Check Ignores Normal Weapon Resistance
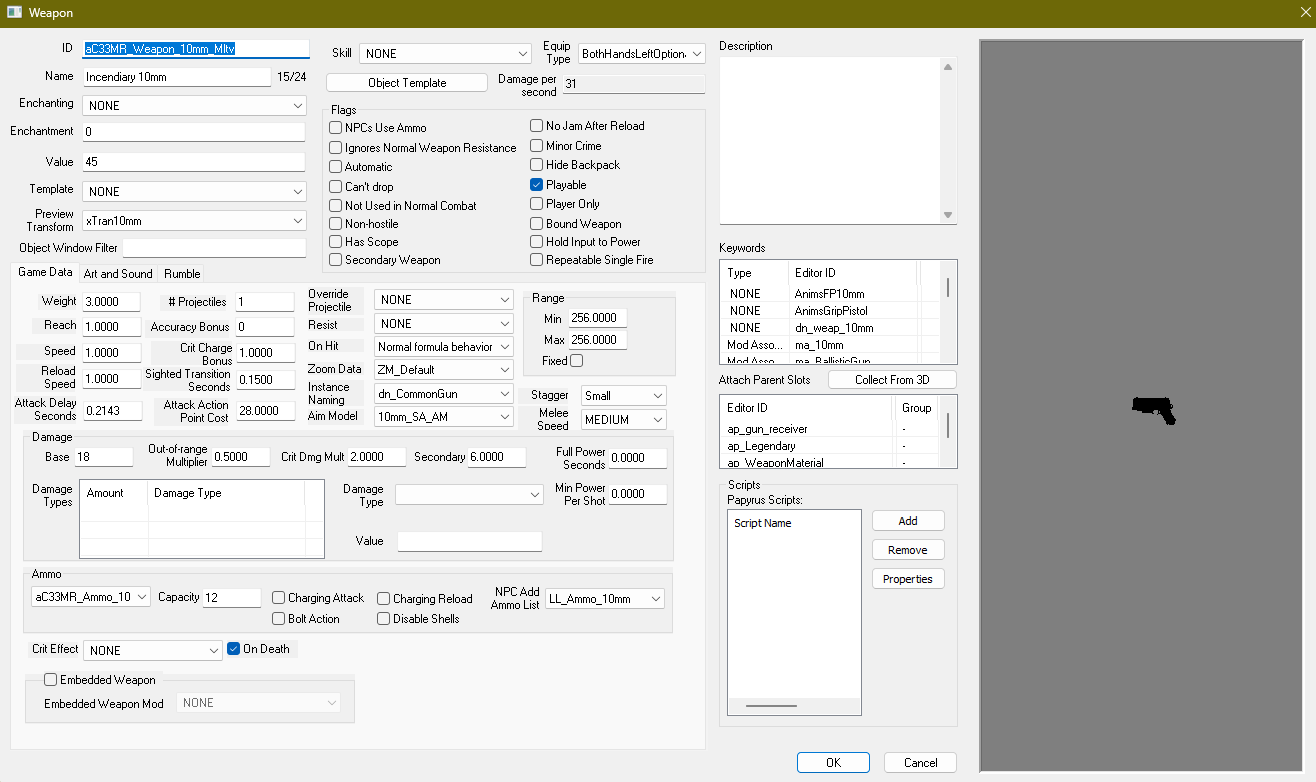The image size is (1316, 782). (336, 148)
